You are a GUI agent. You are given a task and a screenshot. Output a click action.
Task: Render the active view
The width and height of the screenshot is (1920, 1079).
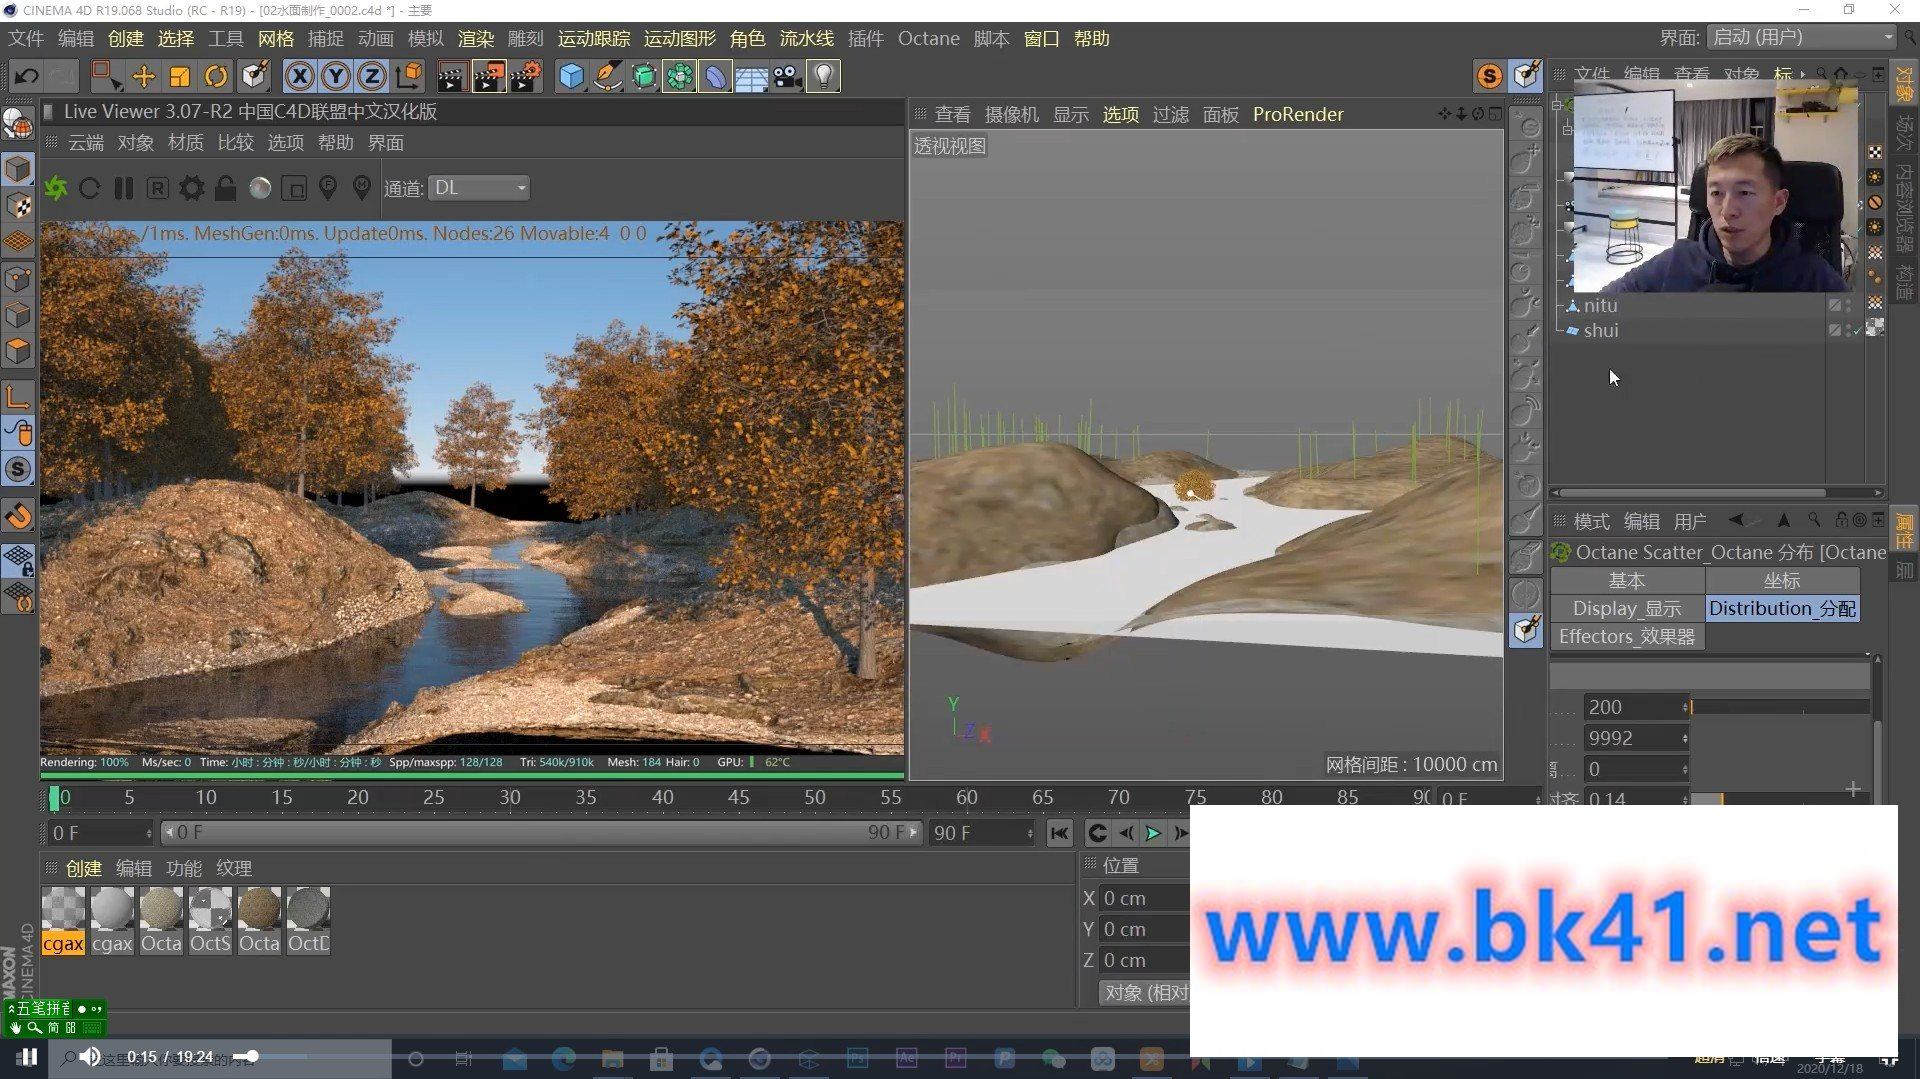(451, 76)
